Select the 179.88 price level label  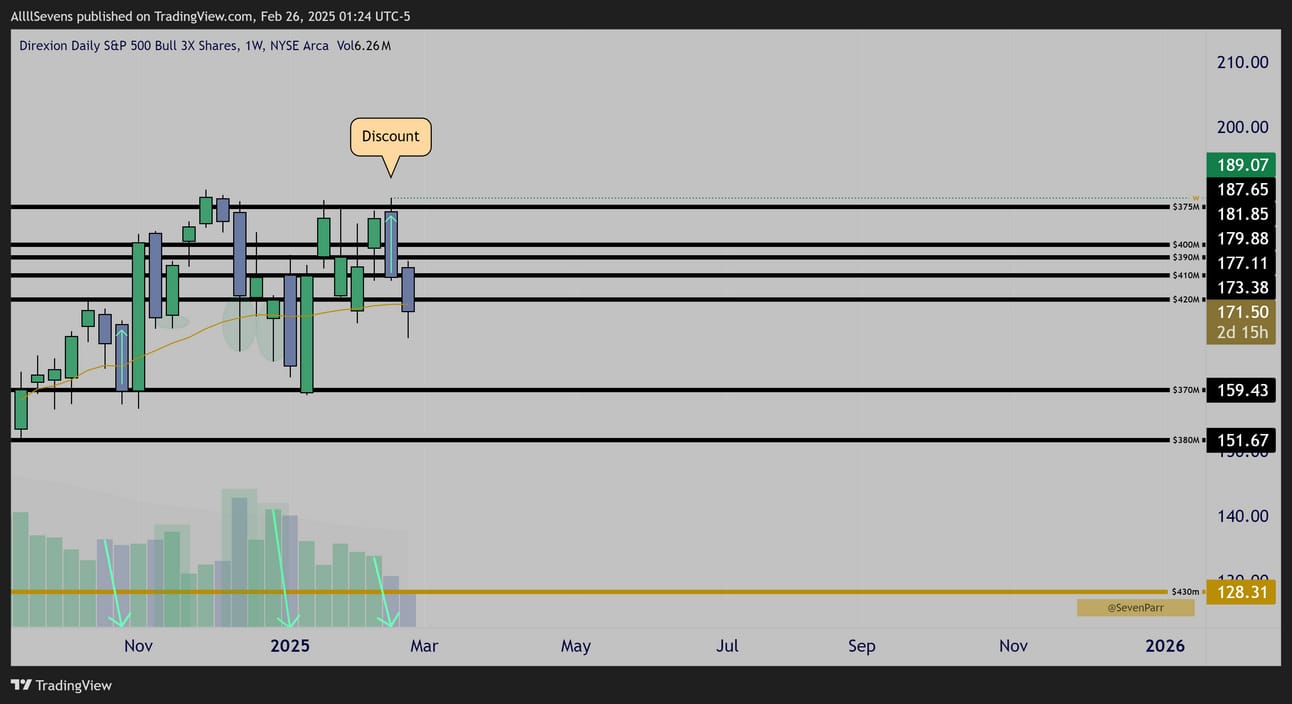point(1241,238)
